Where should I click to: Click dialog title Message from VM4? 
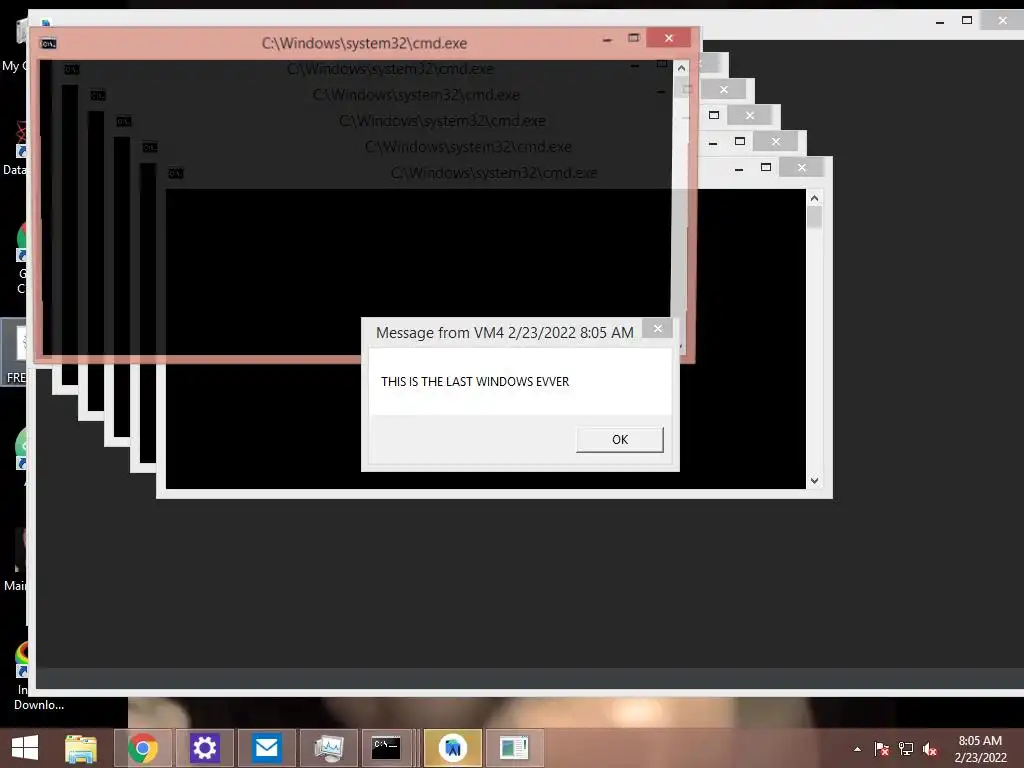[504, 332]
